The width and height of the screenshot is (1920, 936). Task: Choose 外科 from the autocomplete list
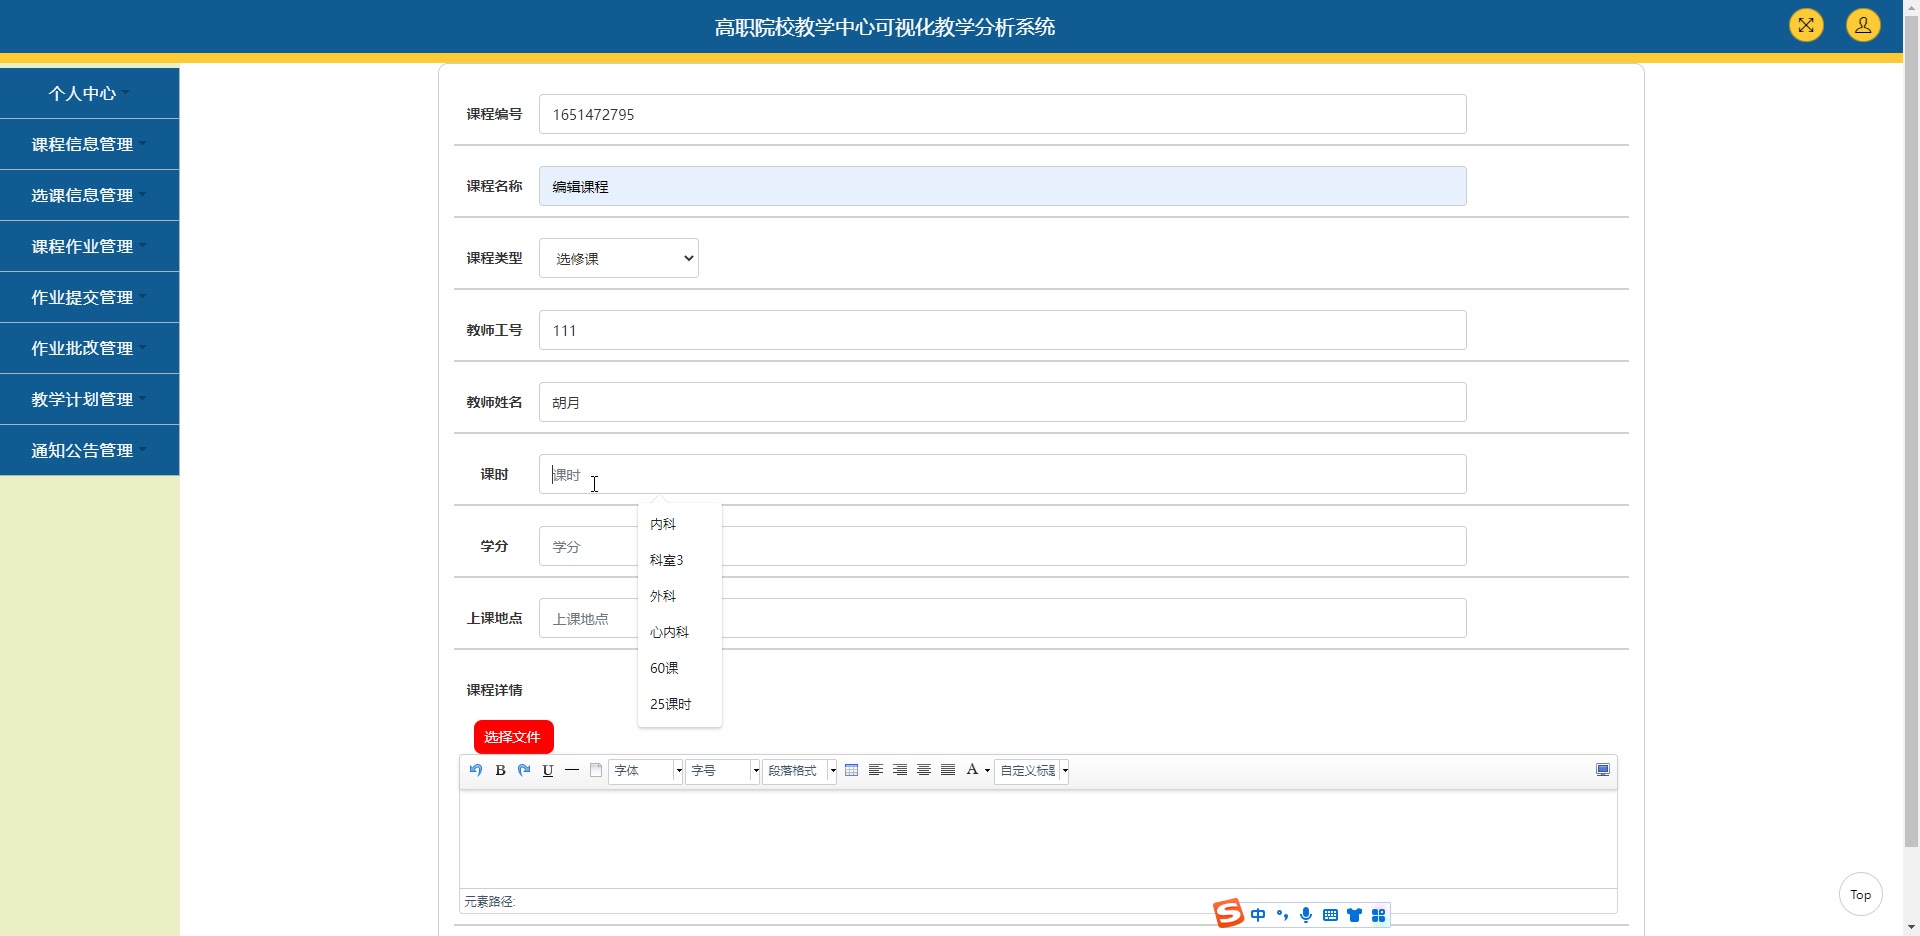coord(680,596)
